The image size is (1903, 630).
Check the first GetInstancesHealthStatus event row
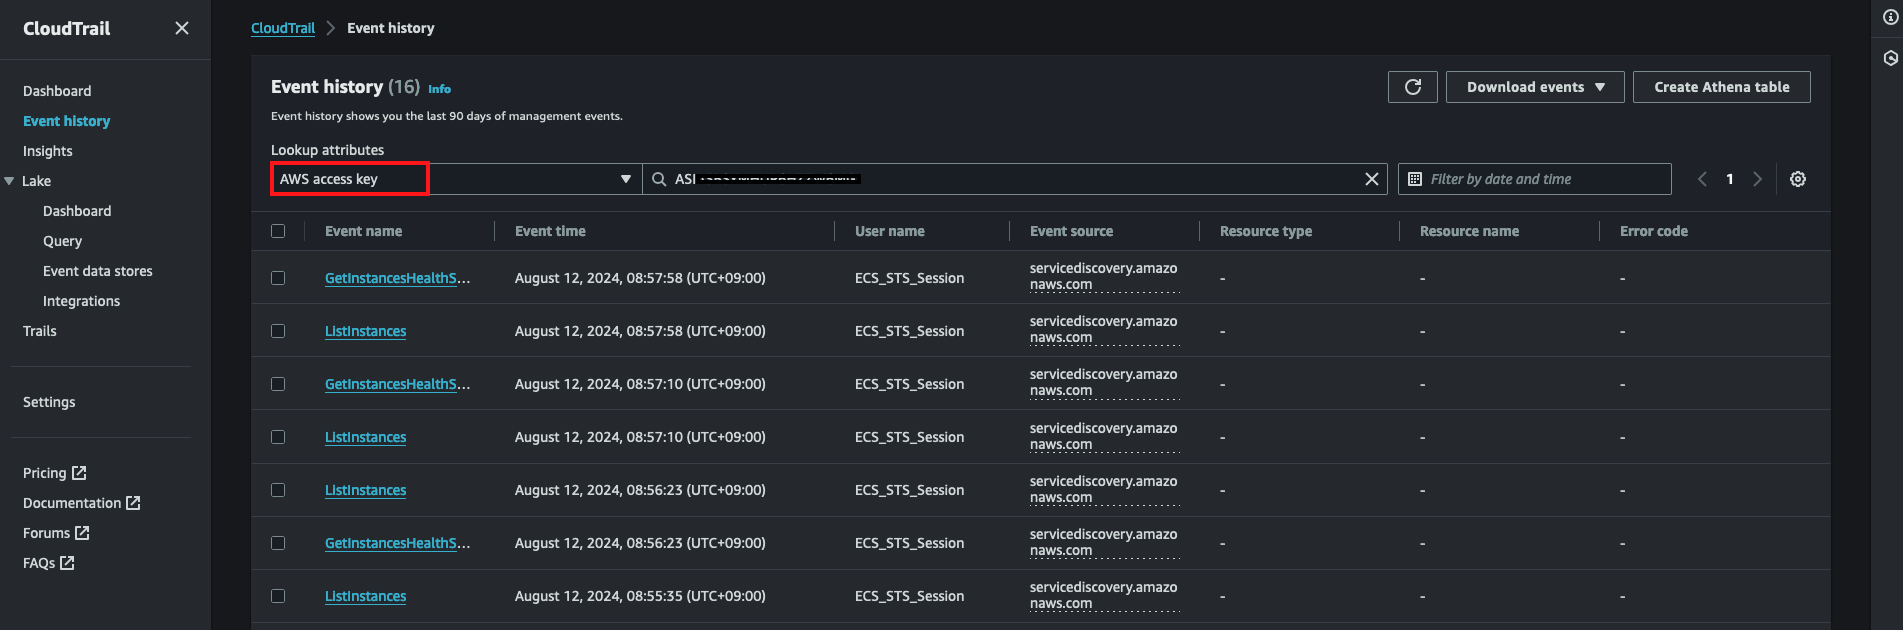(278, 278)
